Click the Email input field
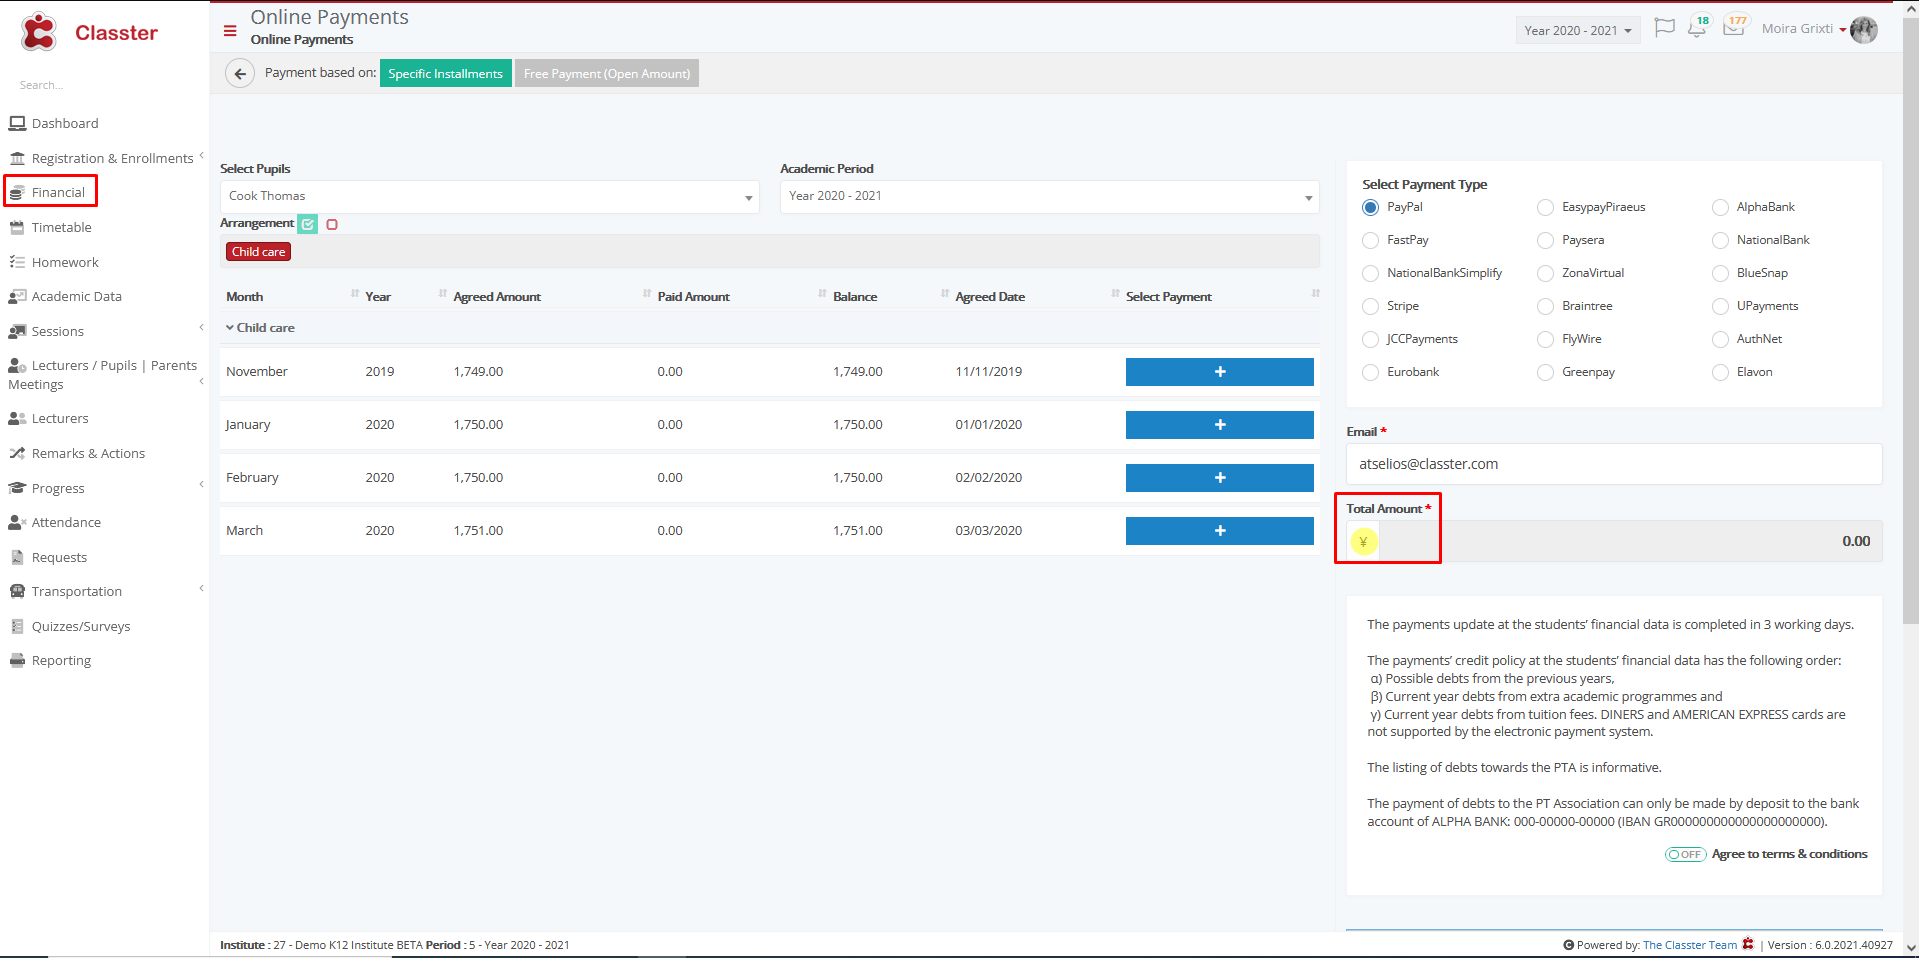Viewport: 1919px width, 958px height. click(x=1614, y=464)
